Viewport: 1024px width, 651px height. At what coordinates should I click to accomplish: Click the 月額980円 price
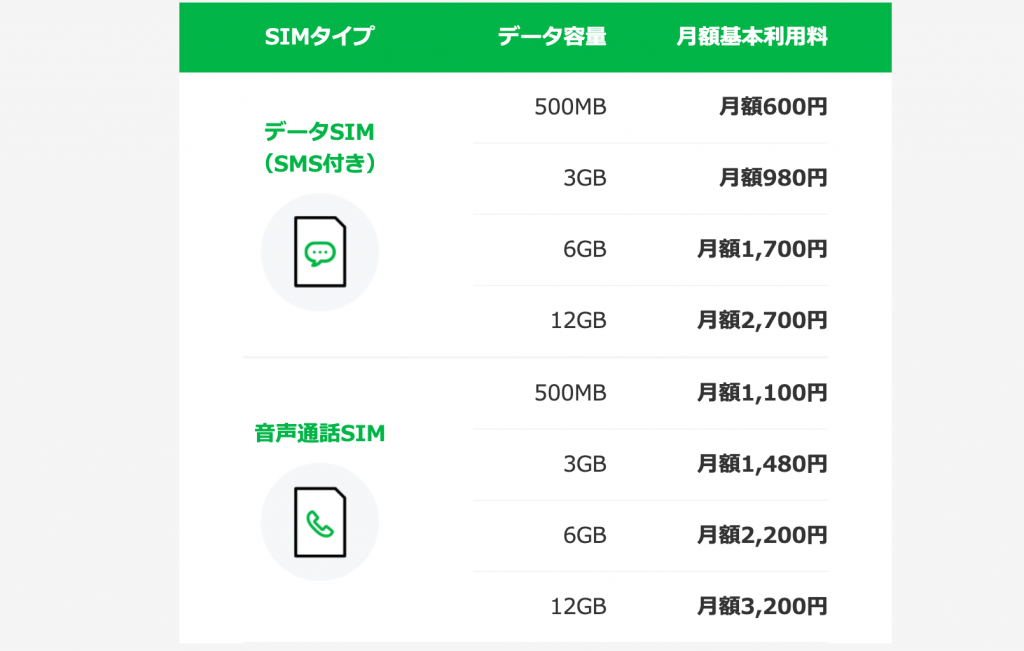pos(773,178)
